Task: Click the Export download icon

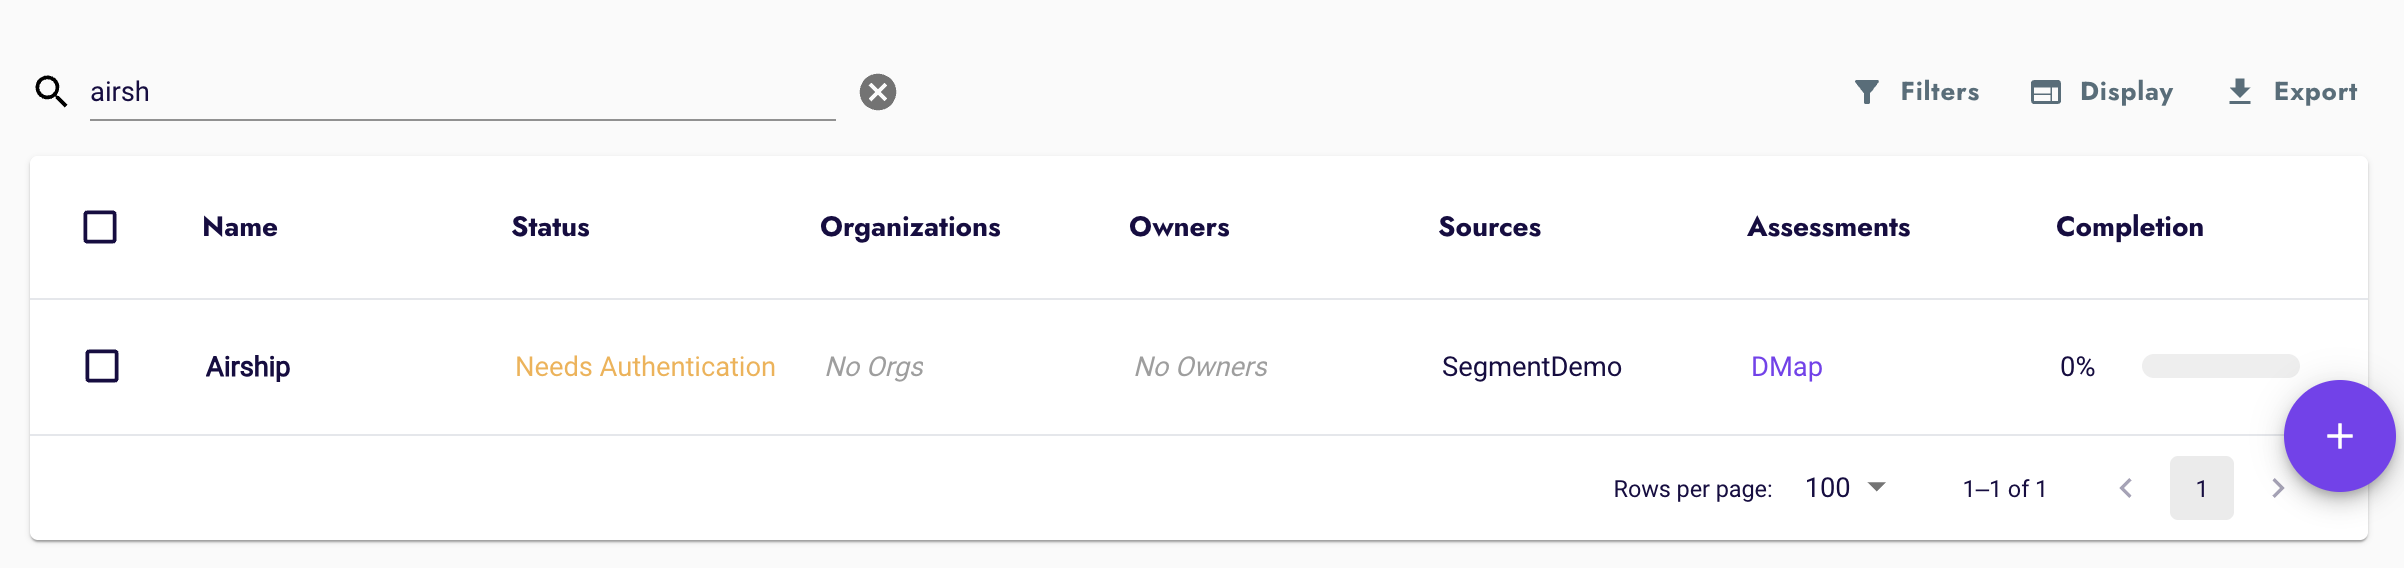Action: pyautogui.click(x=2240, y=92)
